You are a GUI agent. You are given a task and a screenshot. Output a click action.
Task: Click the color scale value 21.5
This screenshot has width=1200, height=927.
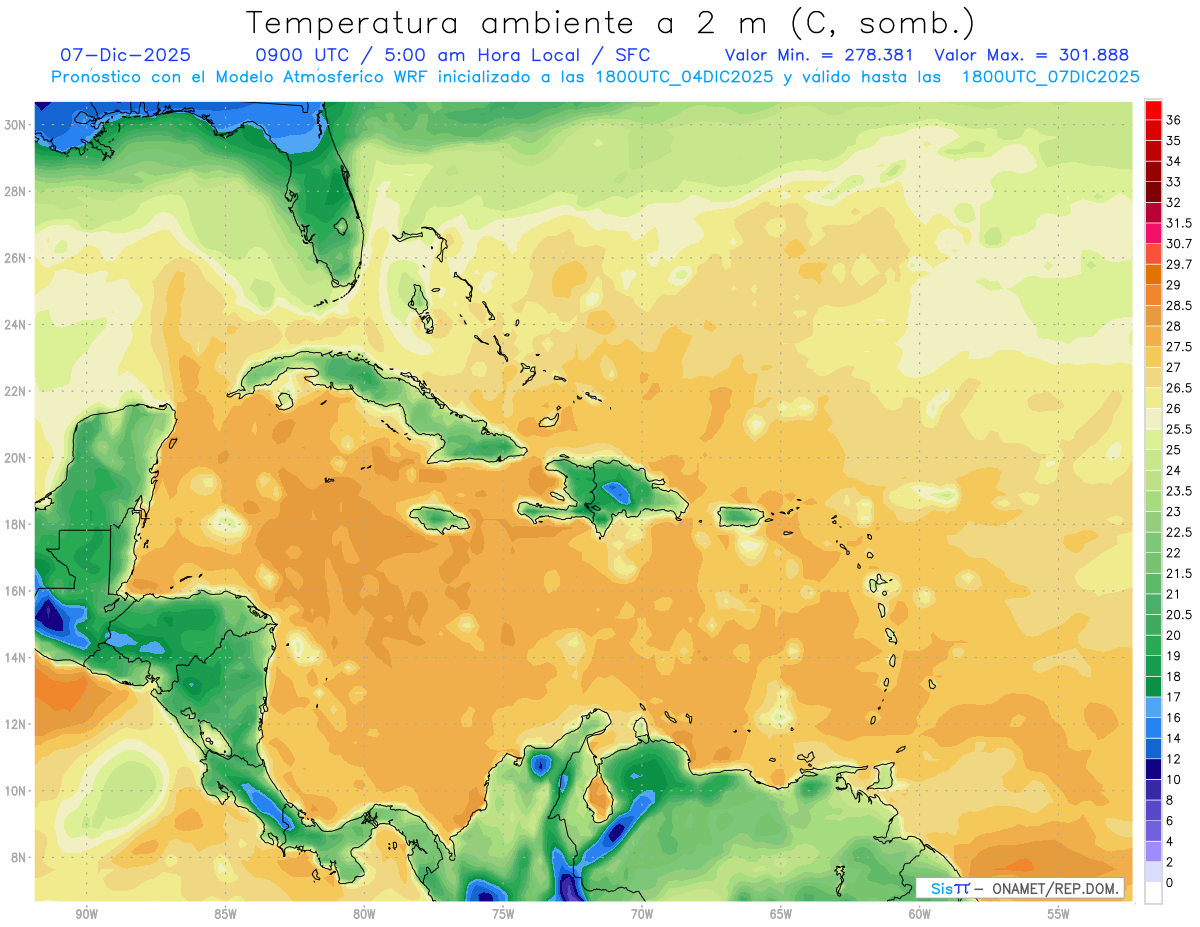click(1179, 573)
